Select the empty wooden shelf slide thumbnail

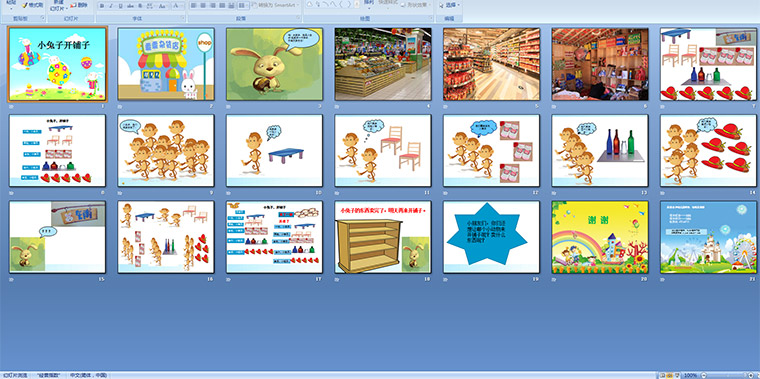[382, 237]
